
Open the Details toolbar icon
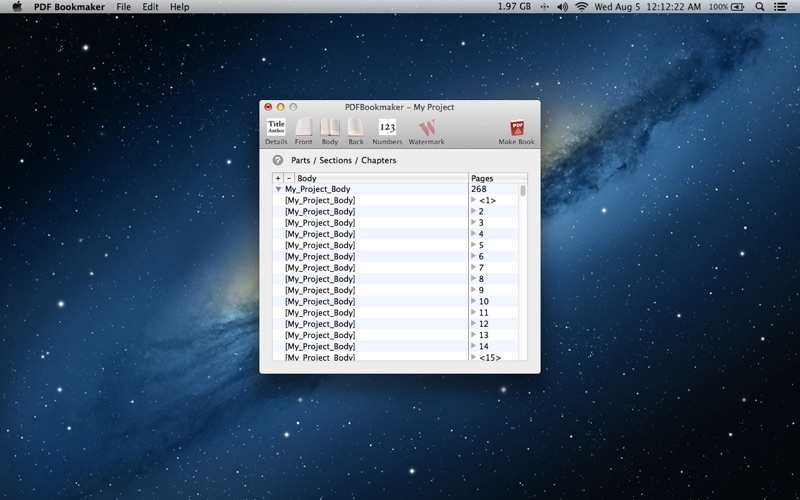tap(276, 128)
